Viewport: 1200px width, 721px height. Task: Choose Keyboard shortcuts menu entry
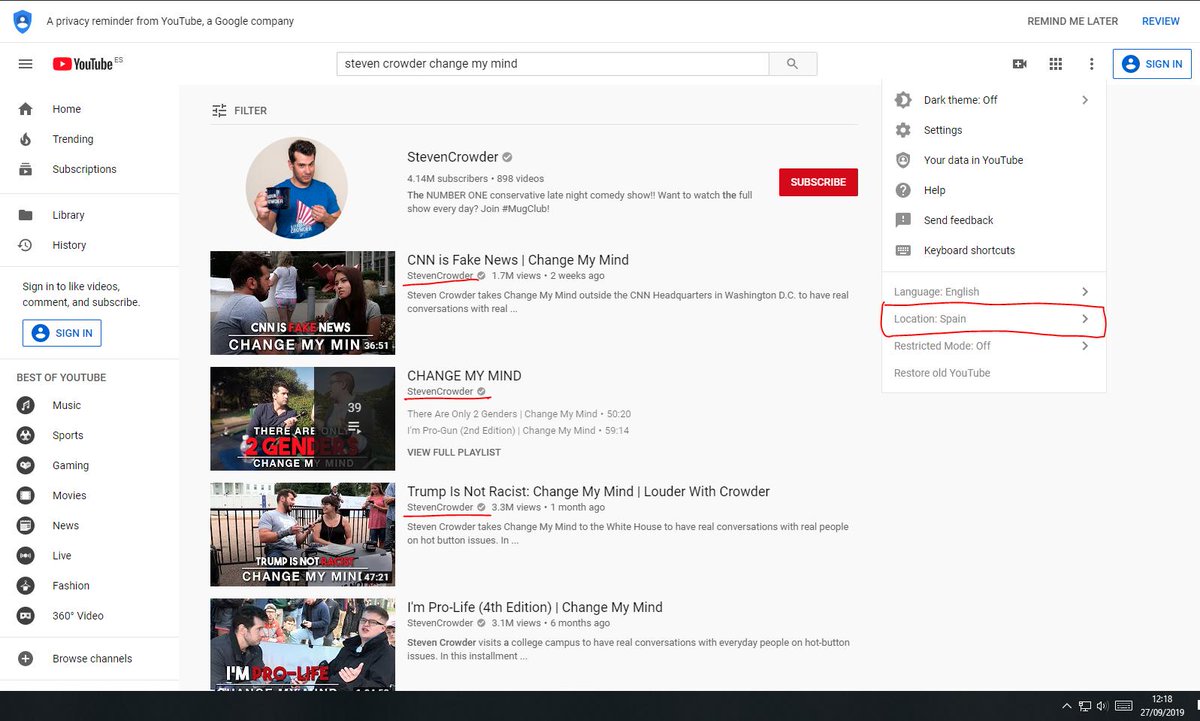pyautogui.click(x=994, y=250)
